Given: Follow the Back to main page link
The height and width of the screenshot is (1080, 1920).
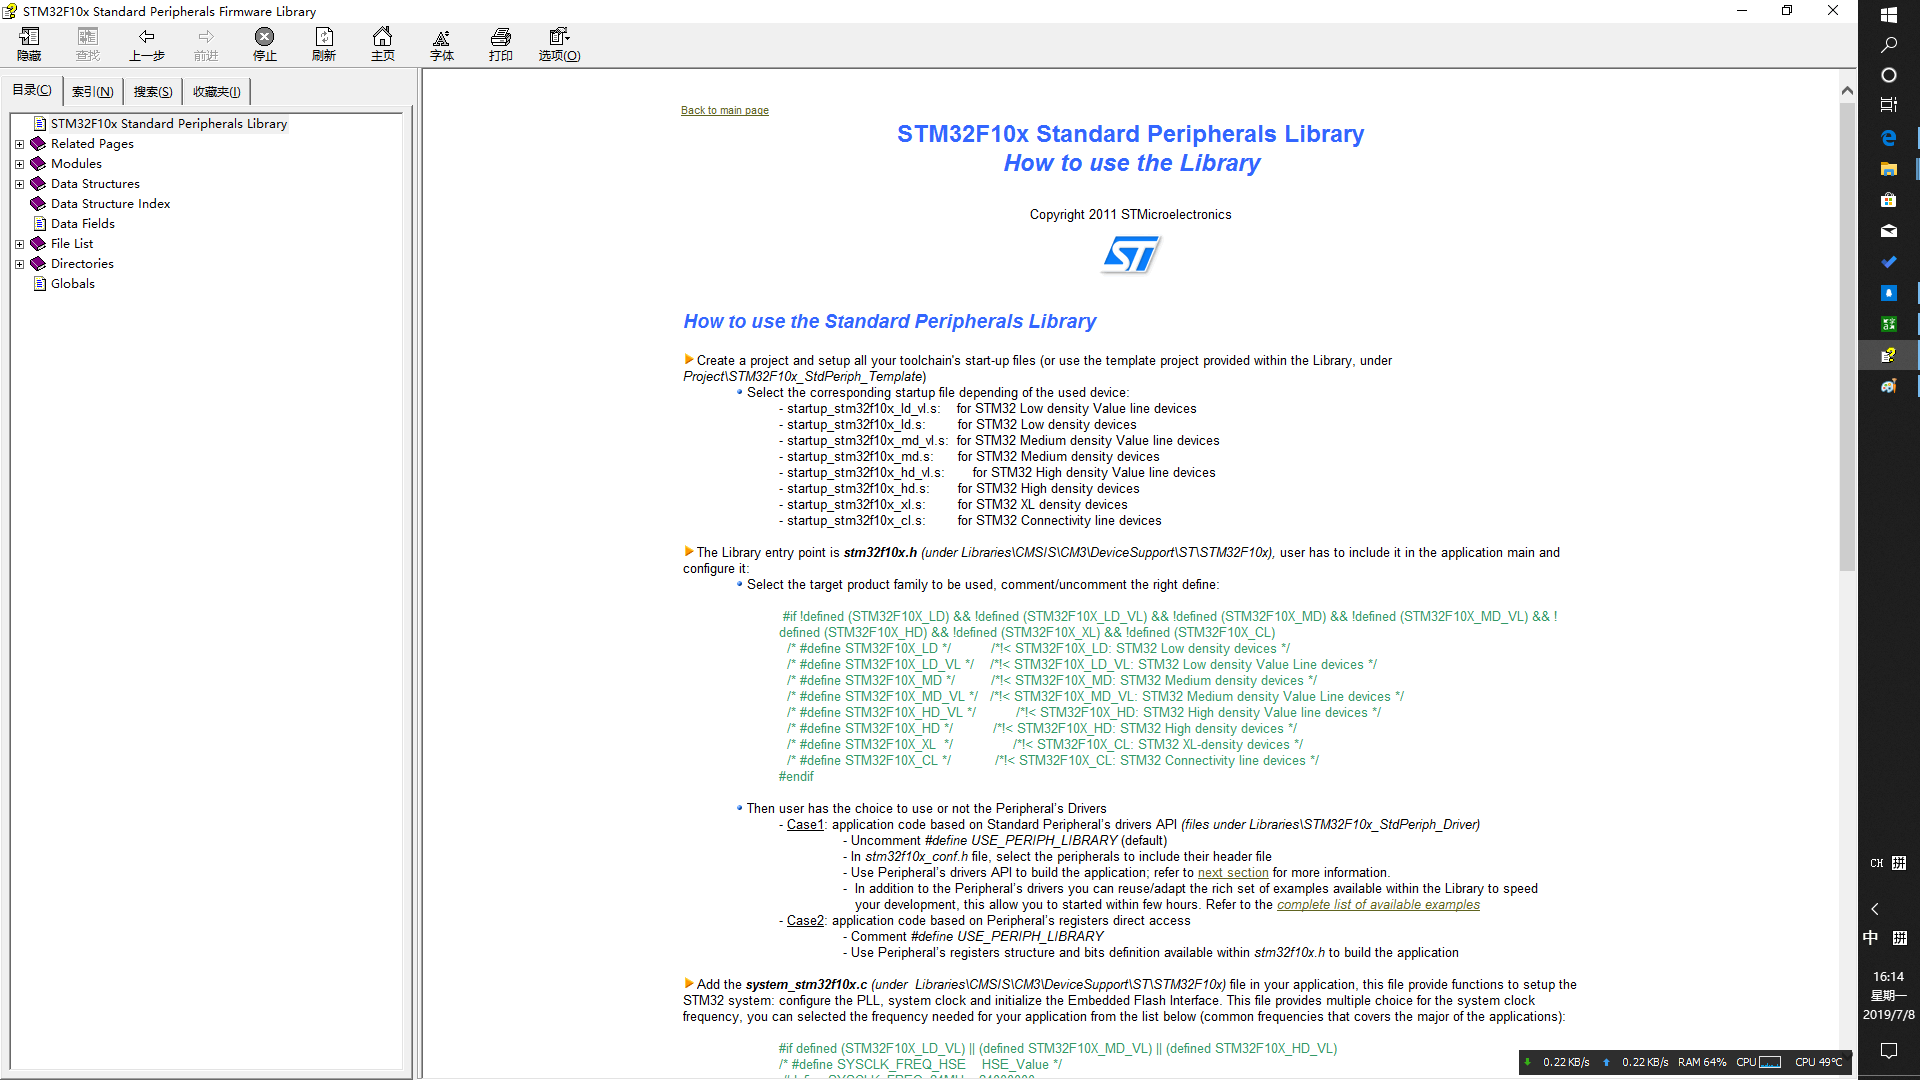Looking at the screenshot, I should pyautogui.click(x=725, y=111).
